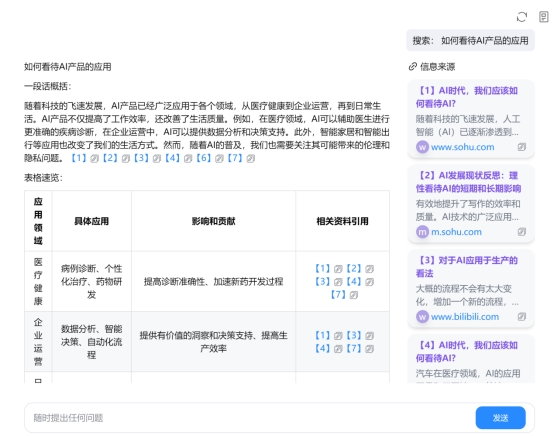
Task: Click copy icon beside m.sohu.com
Action: [521, 232]
